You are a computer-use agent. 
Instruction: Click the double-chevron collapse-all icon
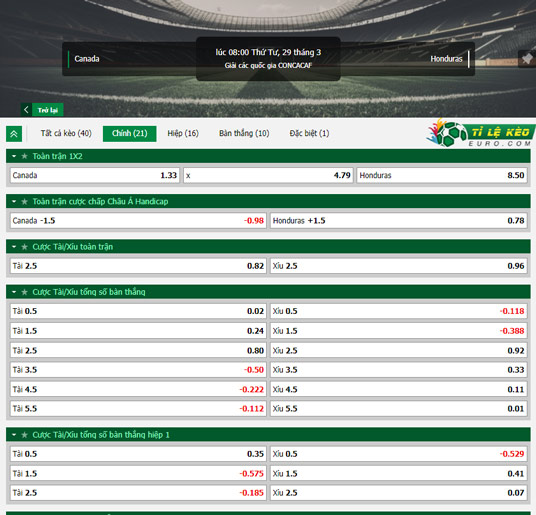(14, 134)
